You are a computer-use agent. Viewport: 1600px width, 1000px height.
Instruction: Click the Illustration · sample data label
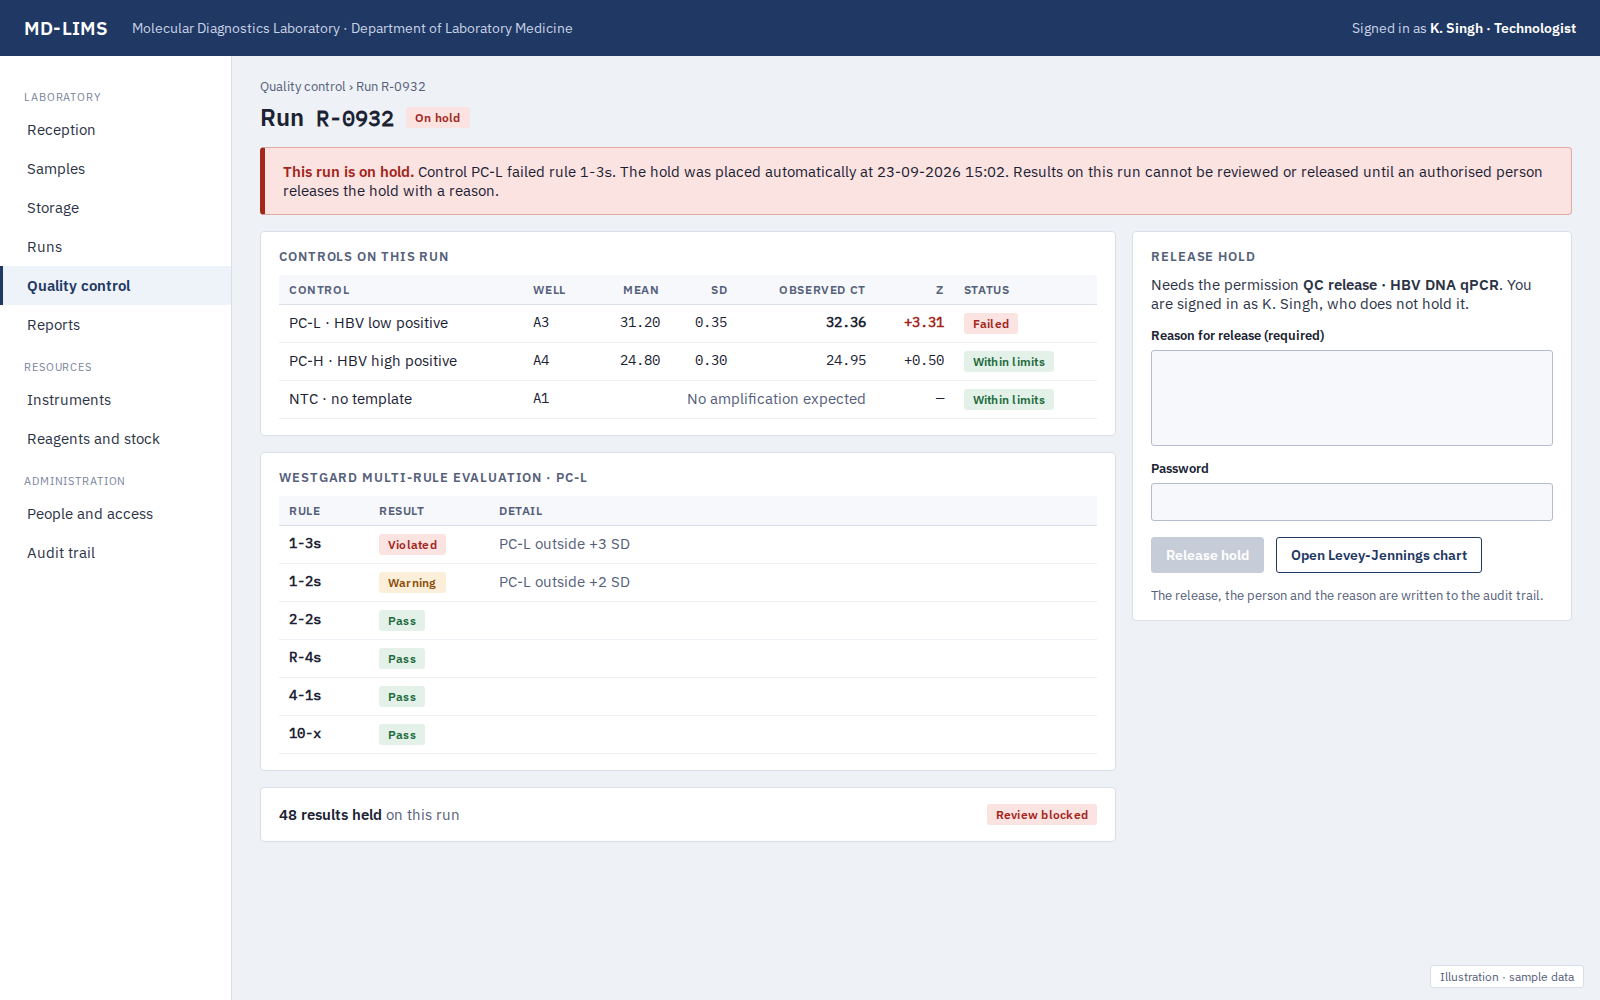tap(1506, 977)
